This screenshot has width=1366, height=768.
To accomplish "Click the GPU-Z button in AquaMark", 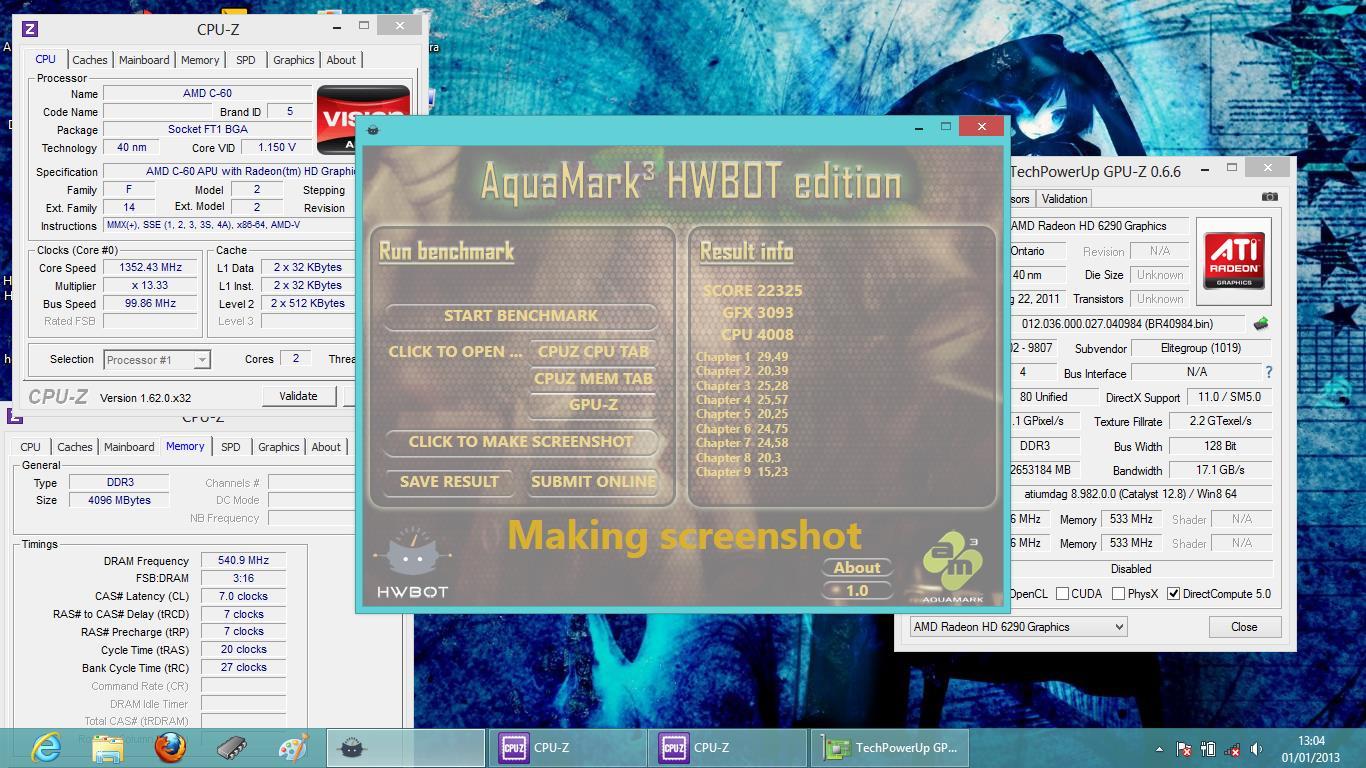I will (593, 405).
